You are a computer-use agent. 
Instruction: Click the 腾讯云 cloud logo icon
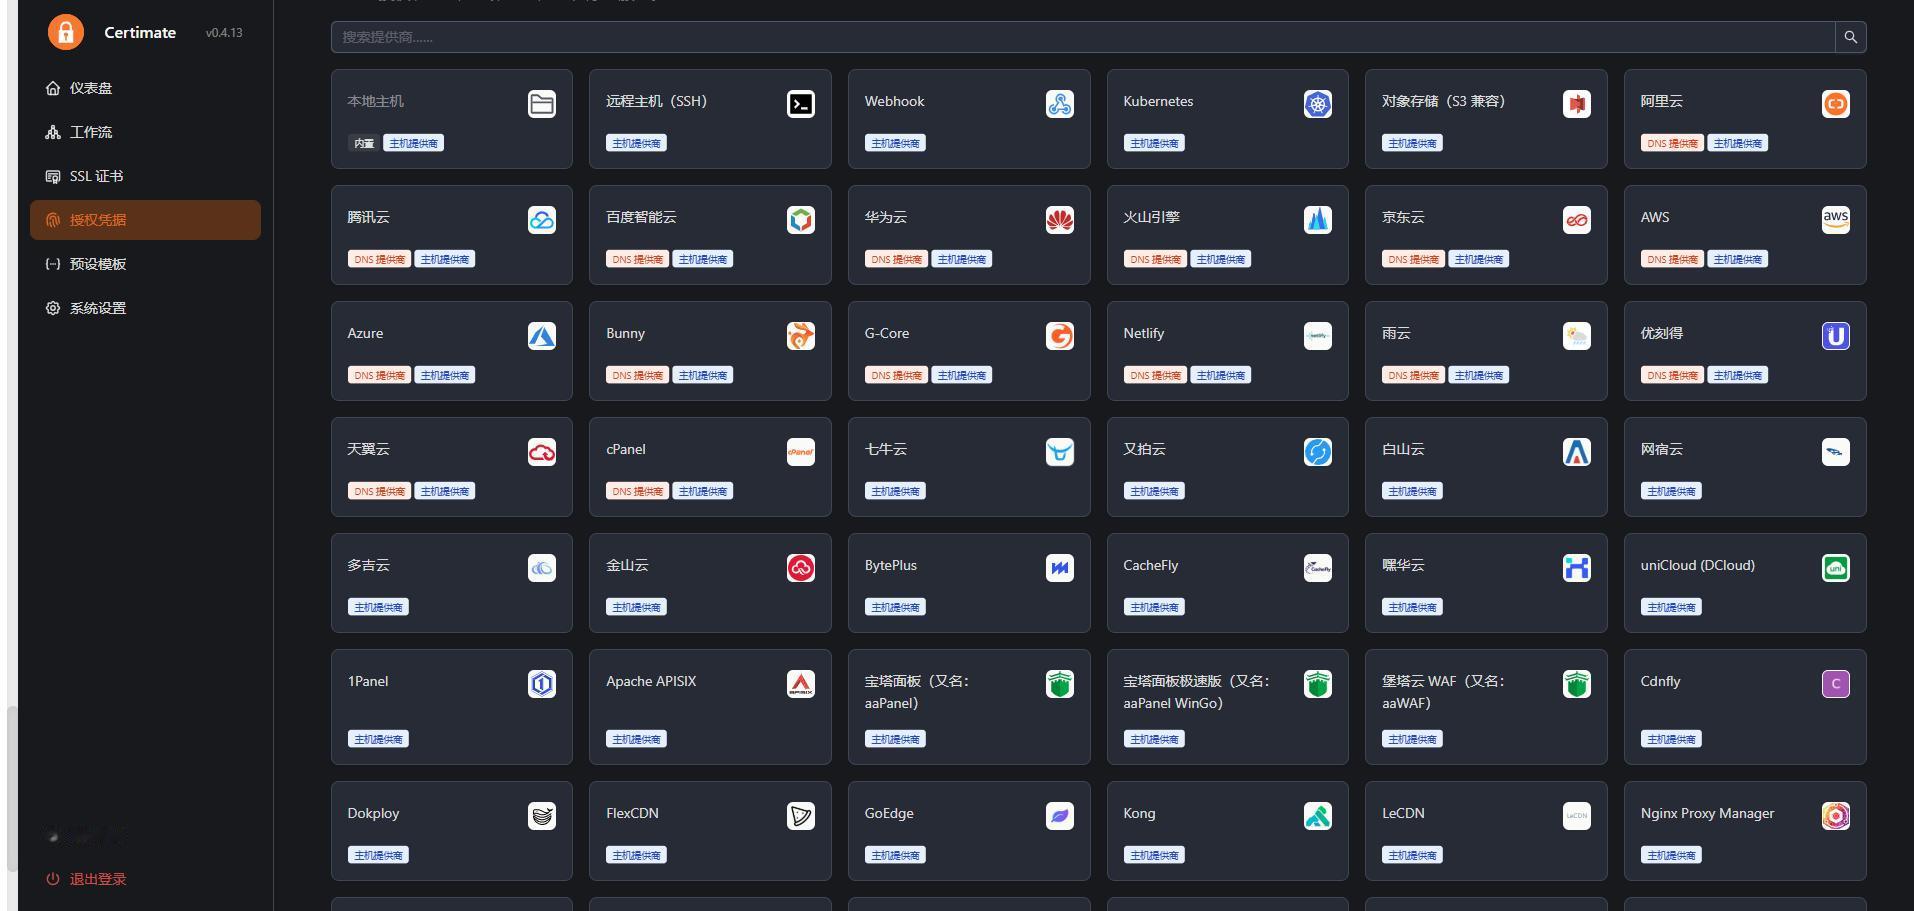[542, 220]
